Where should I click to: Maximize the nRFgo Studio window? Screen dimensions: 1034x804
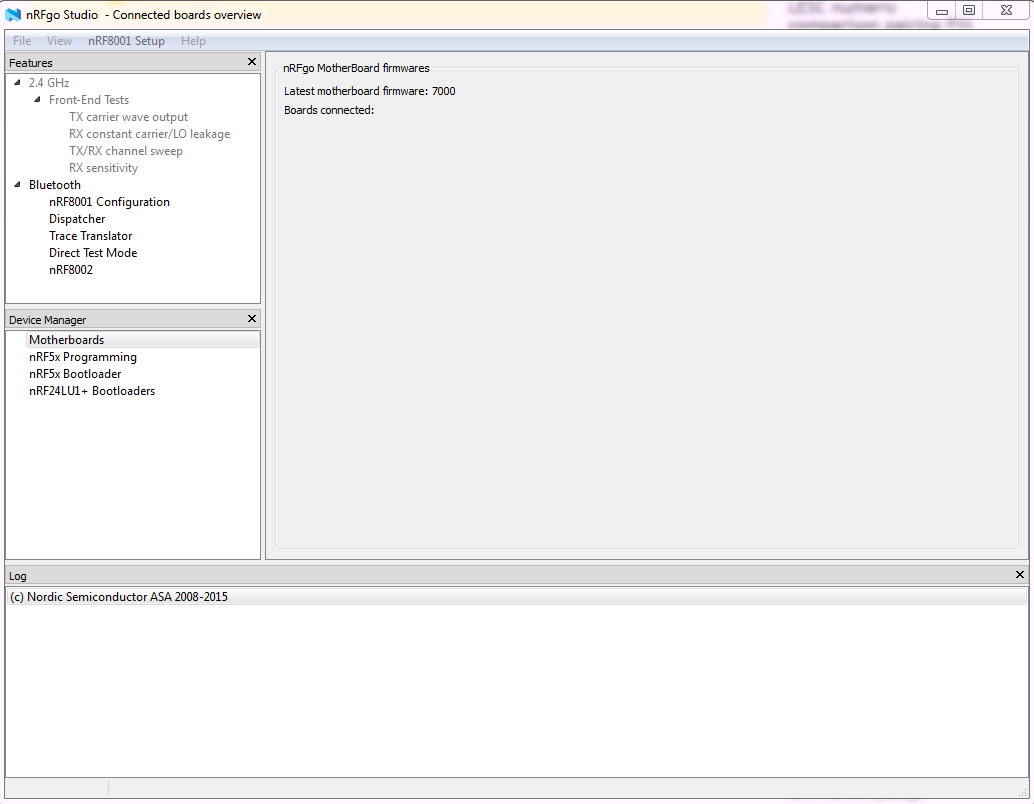[969, 11]
